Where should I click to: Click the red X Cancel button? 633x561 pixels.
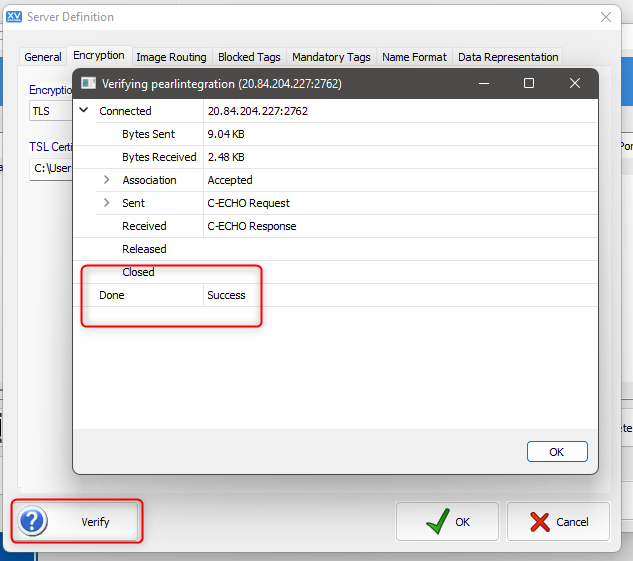coord(558,521)
